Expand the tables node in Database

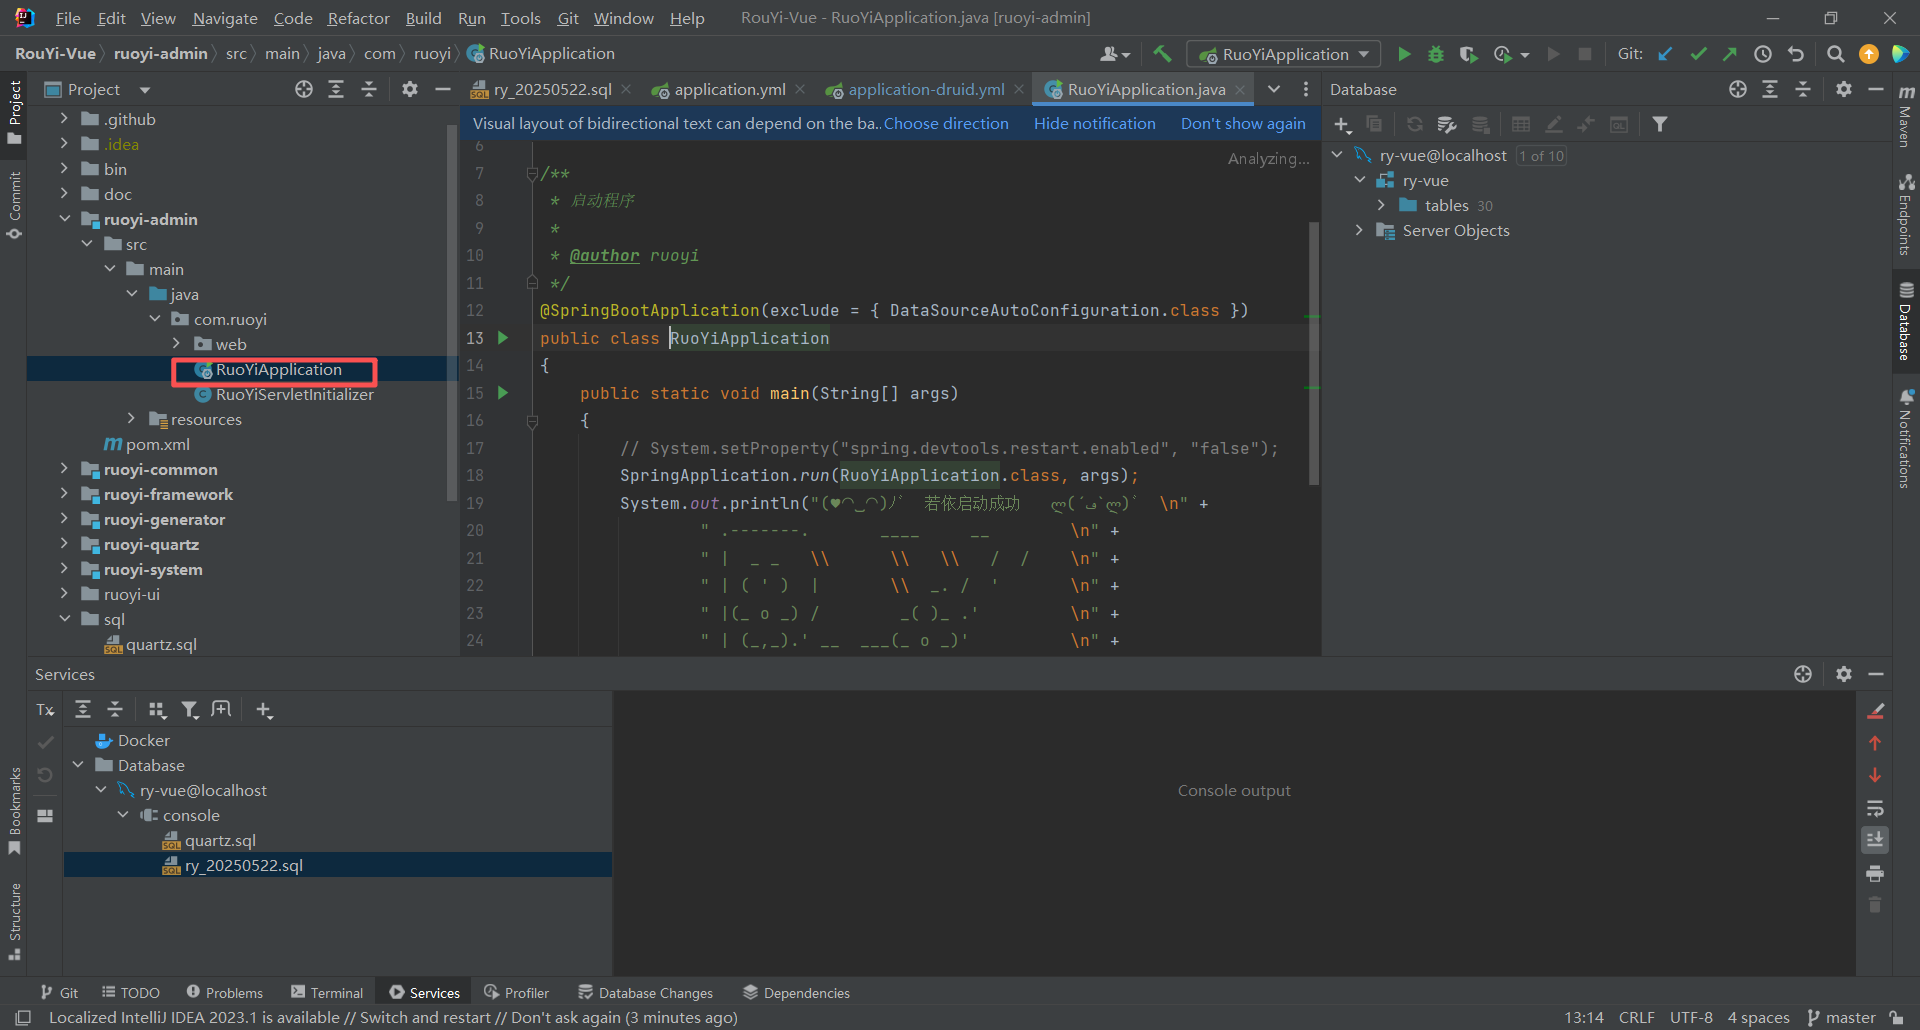(1381, 205)
